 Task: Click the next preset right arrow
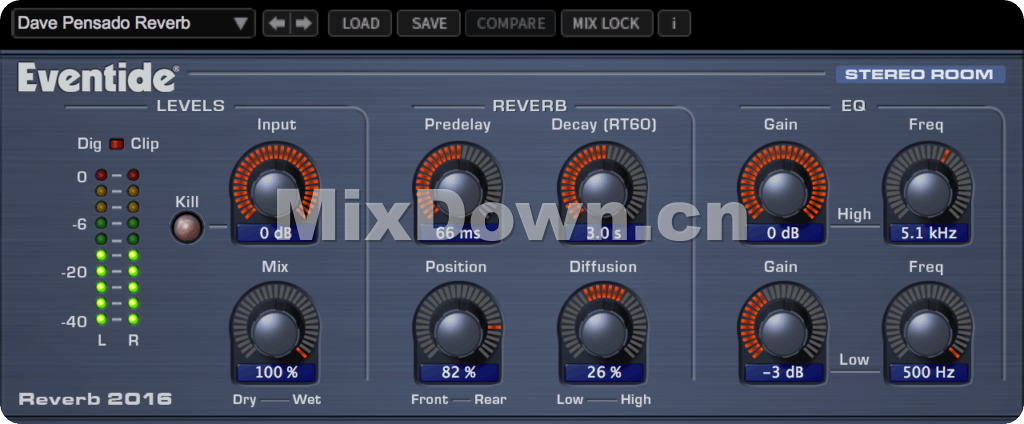coord(304,23)
